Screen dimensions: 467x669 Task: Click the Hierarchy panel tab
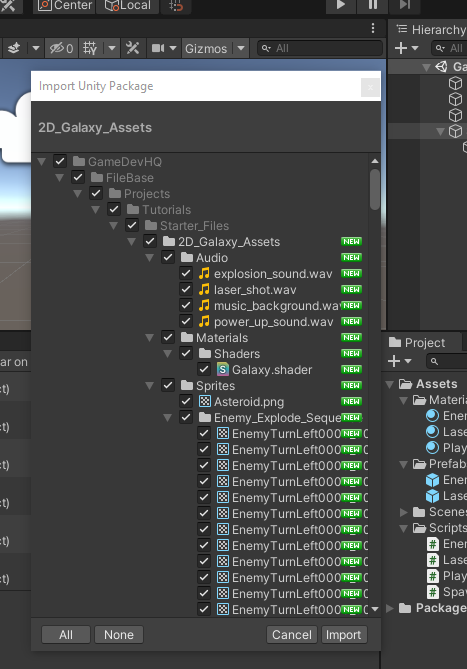tap(432, 29)
